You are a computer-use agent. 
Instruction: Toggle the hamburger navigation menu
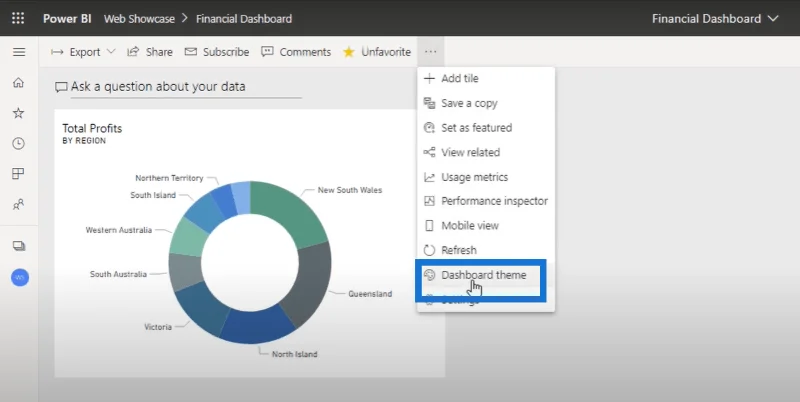[x=19, y=52]
